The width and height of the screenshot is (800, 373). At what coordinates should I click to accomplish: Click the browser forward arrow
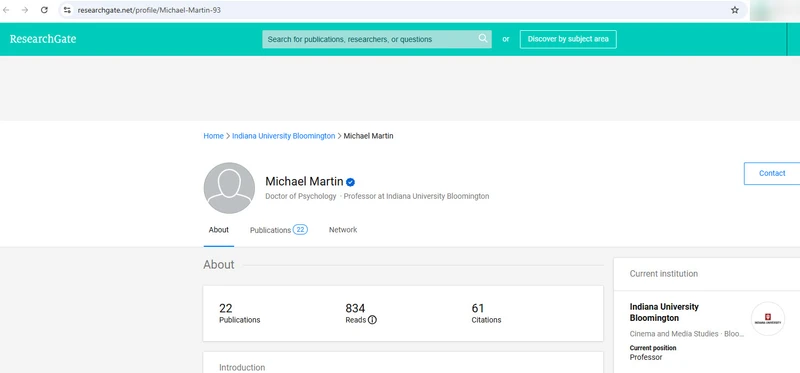click(24, 10)
